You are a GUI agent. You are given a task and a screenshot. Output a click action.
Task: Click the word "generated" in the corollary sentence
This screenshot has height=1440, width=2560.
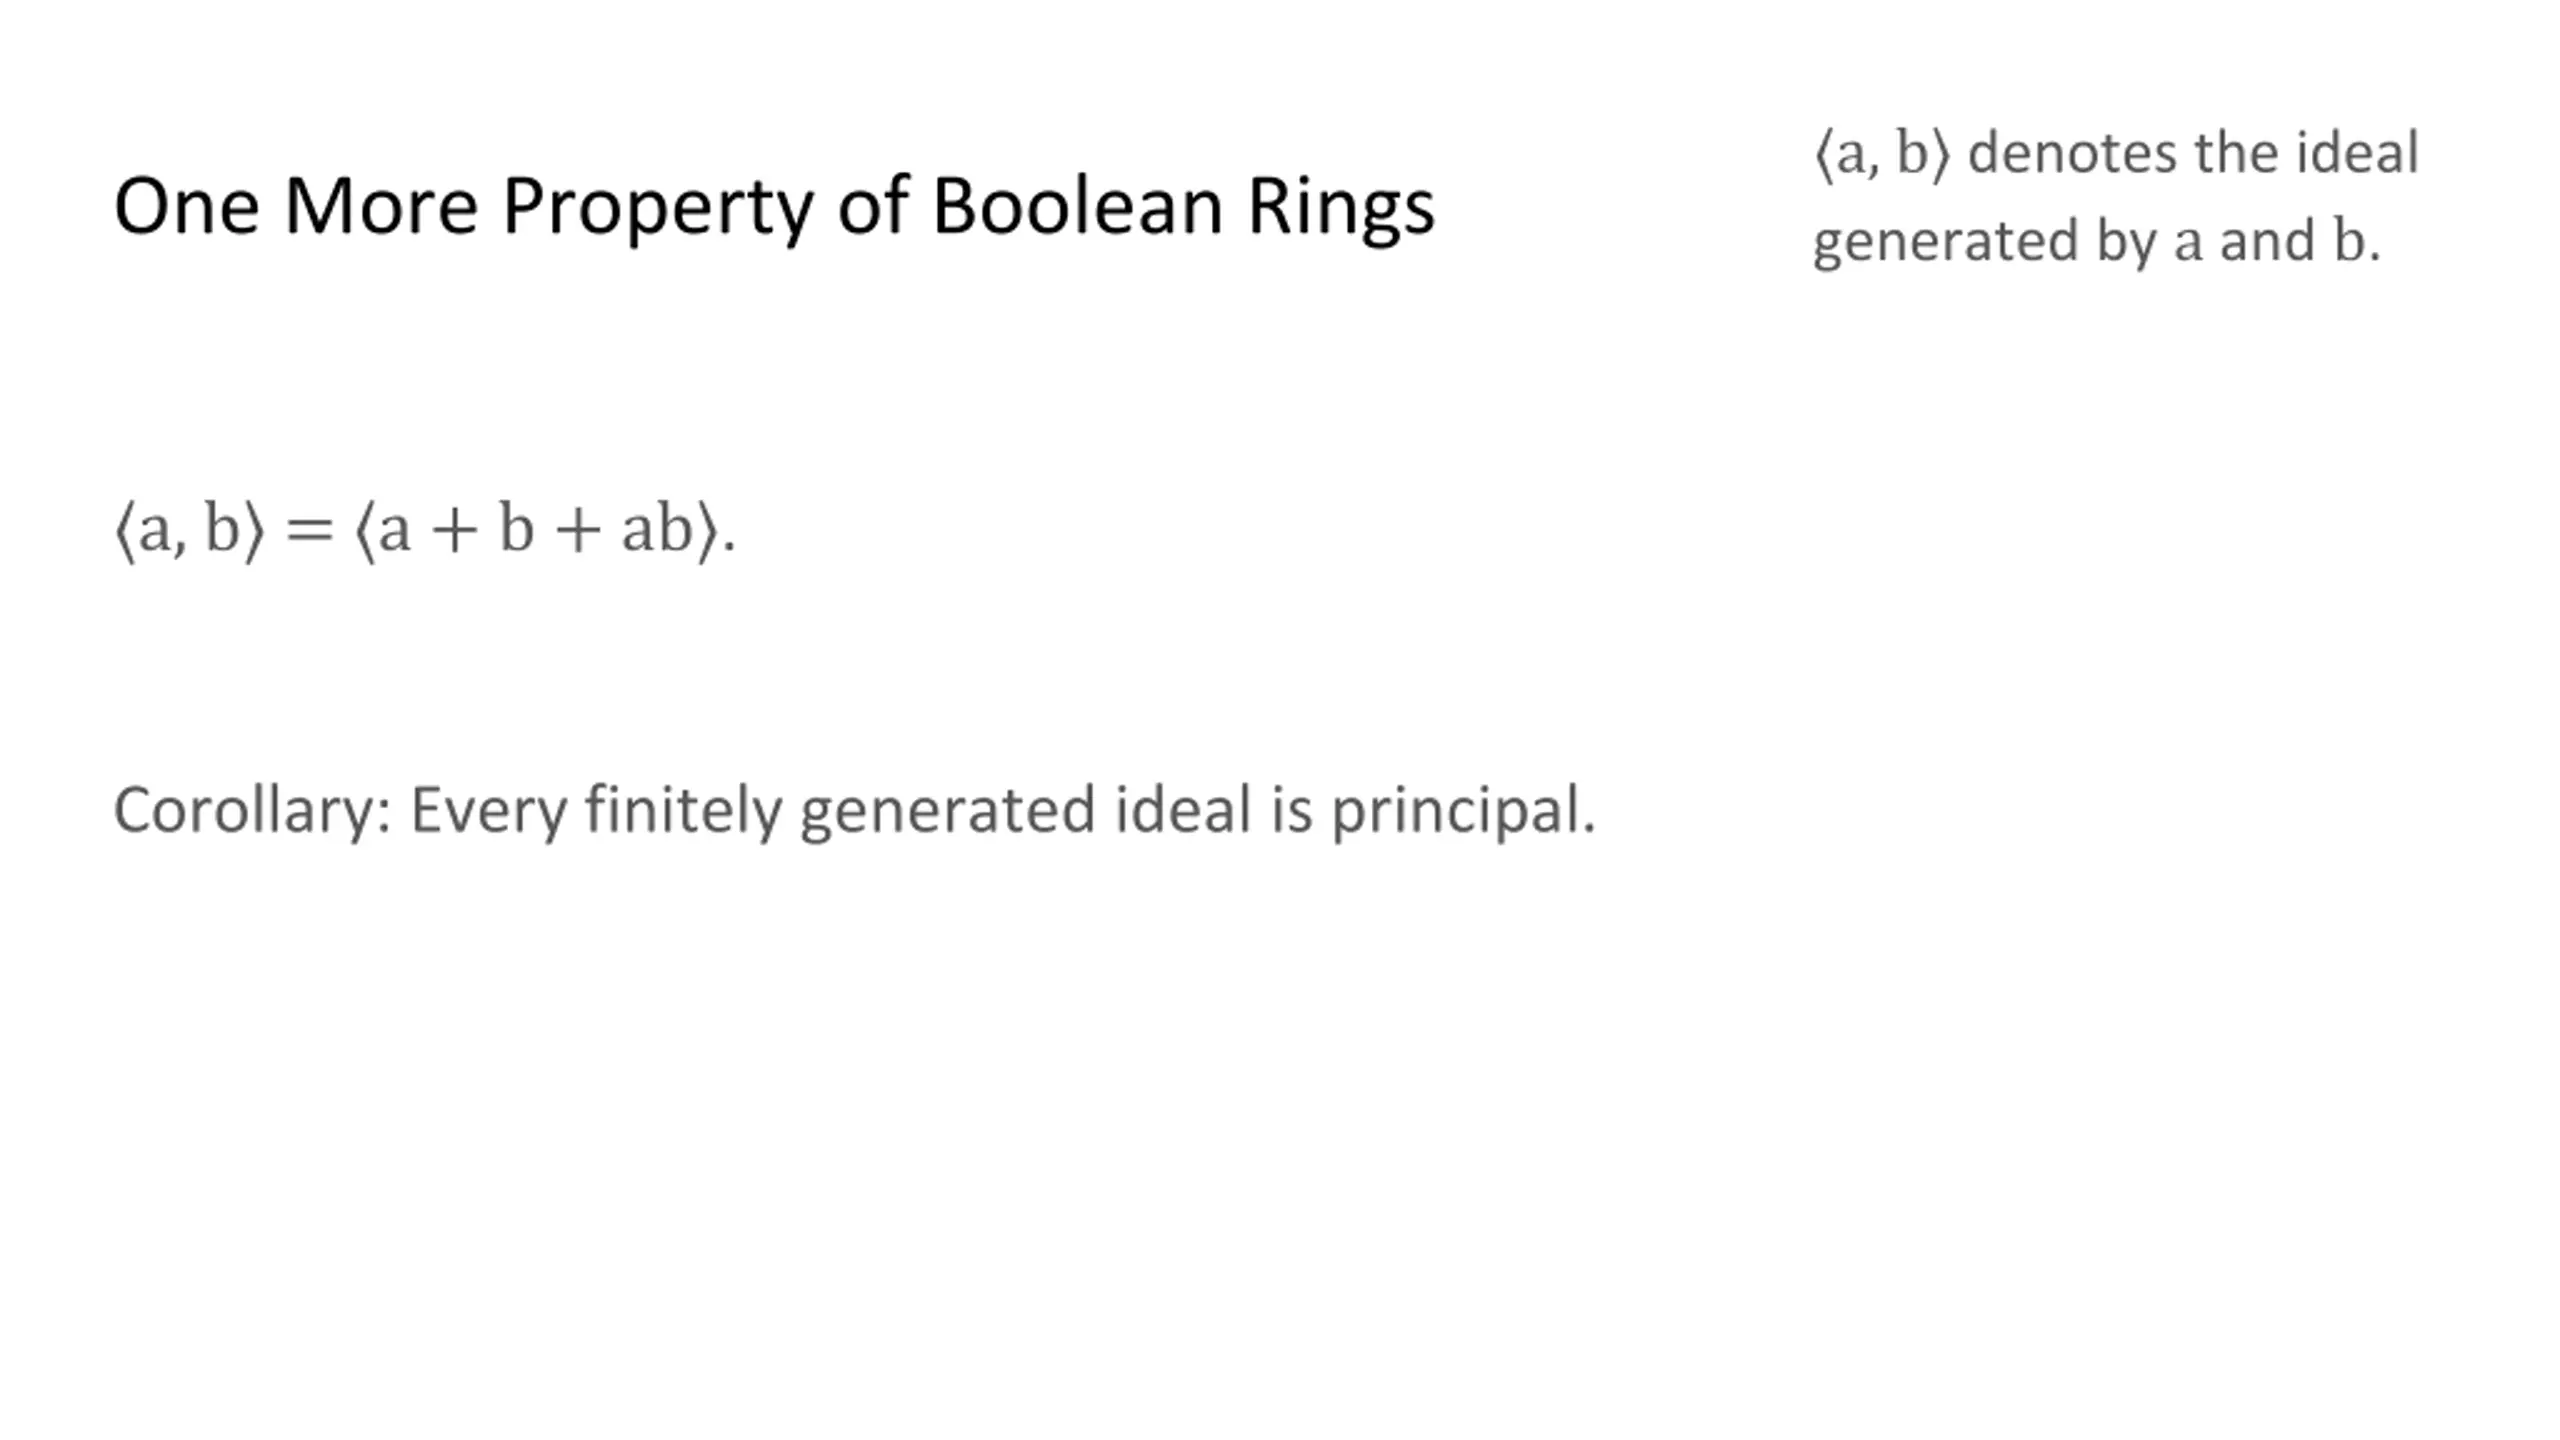[x=948, y=812]
